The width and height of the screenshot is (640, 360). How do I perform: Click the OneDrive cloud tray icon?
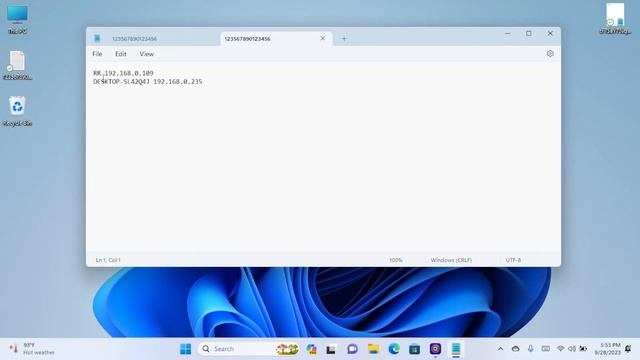pos(516,349)
